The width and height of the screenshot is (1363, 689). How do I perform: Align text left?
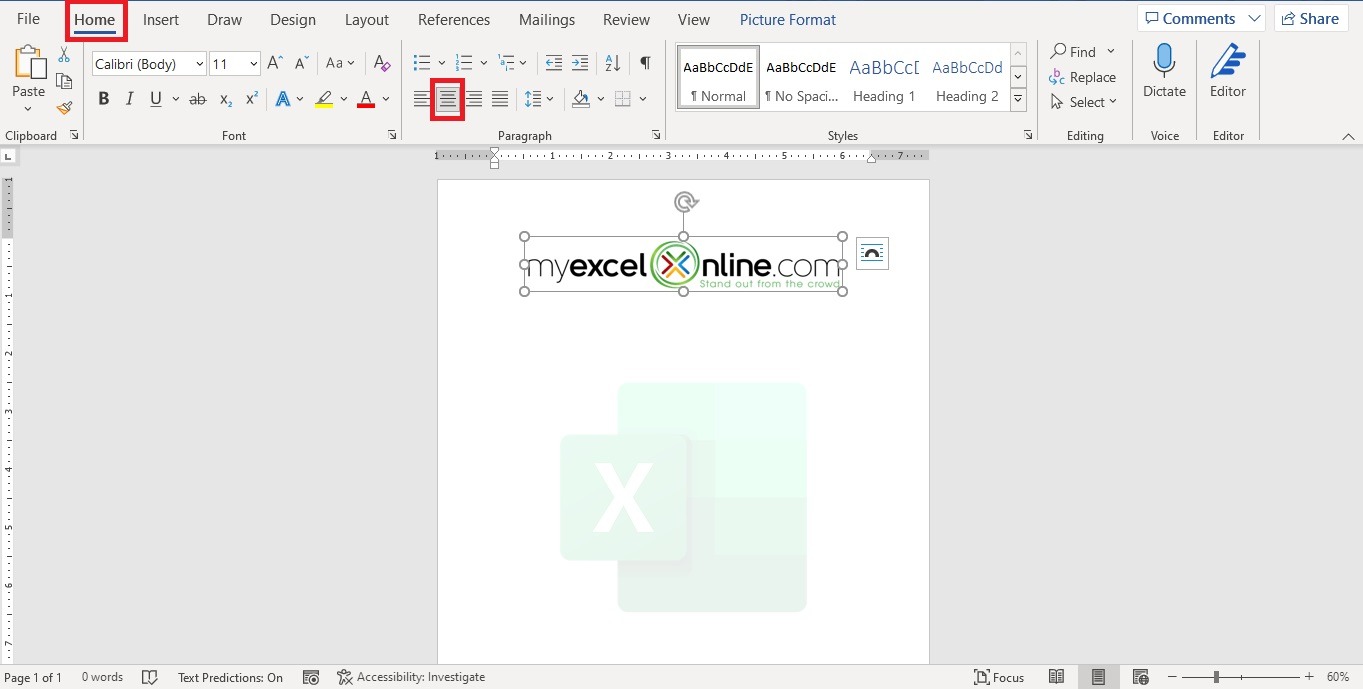(422, 99)
